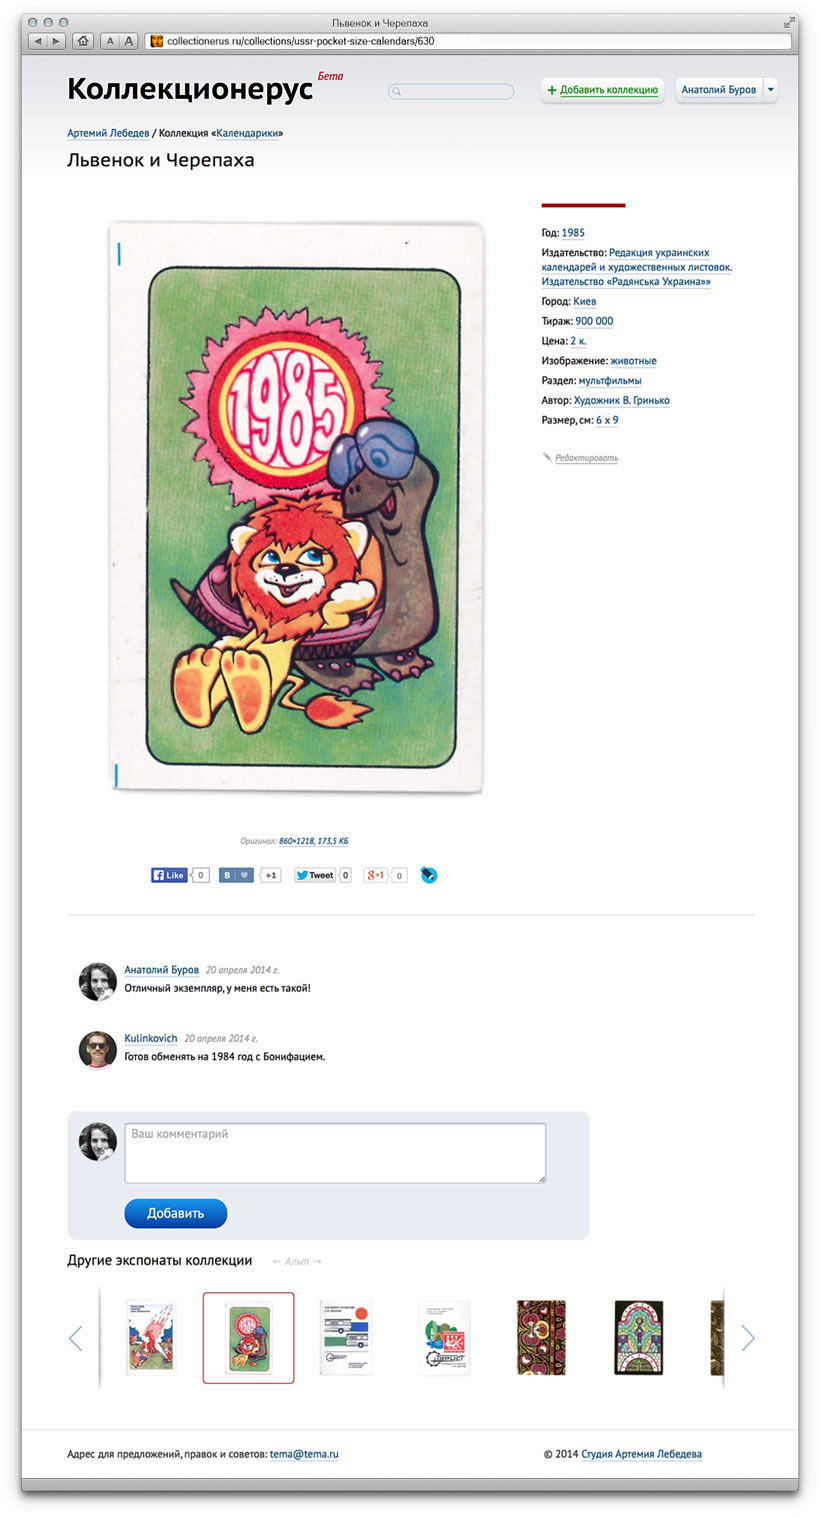
Task: Open dropdown arrow next to Анатолий Буров
Action: 770,90
